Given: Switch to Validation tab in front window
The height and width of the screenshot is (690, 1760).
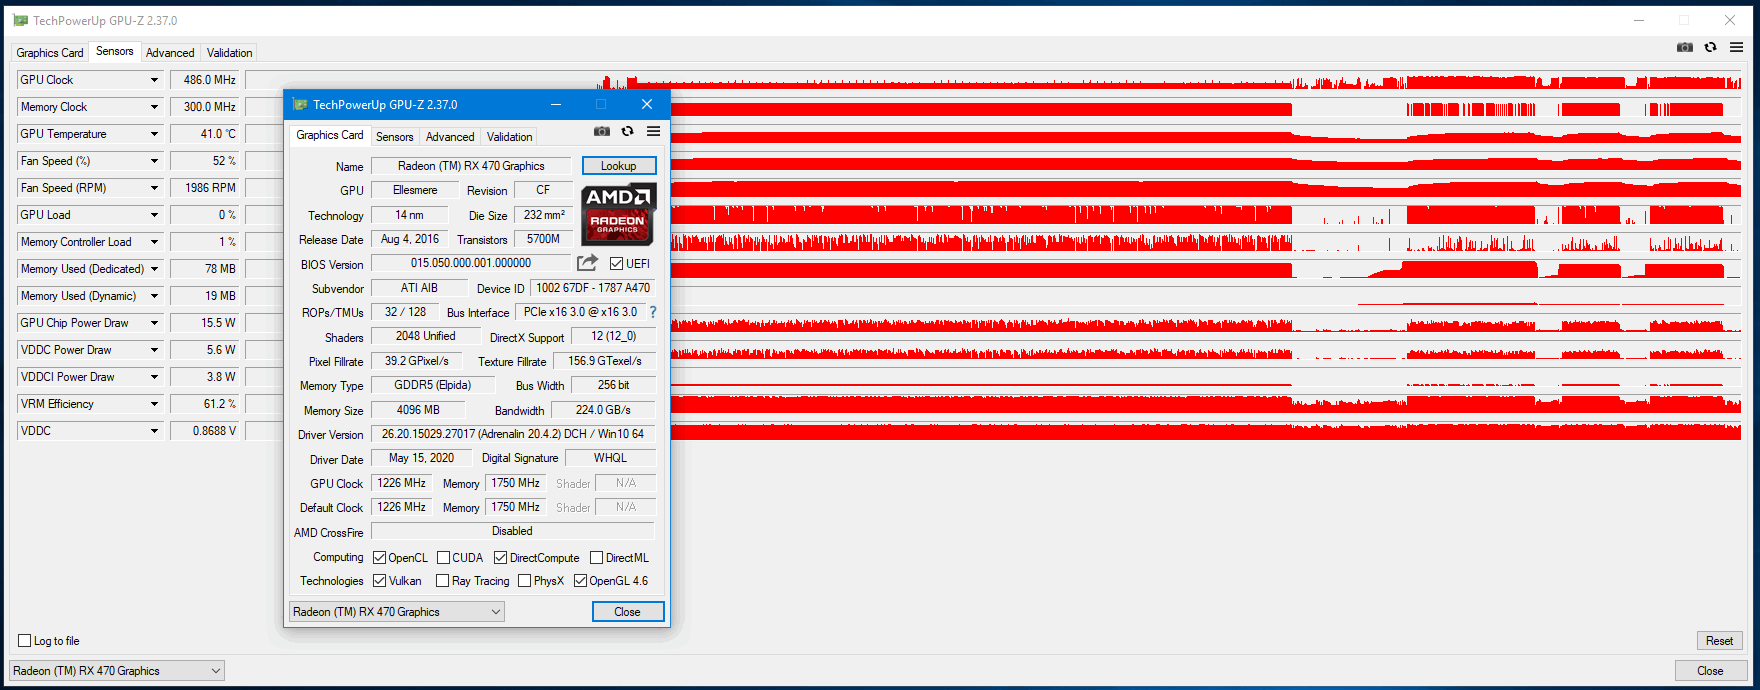Looking at the screenshot, I should 509,137.
